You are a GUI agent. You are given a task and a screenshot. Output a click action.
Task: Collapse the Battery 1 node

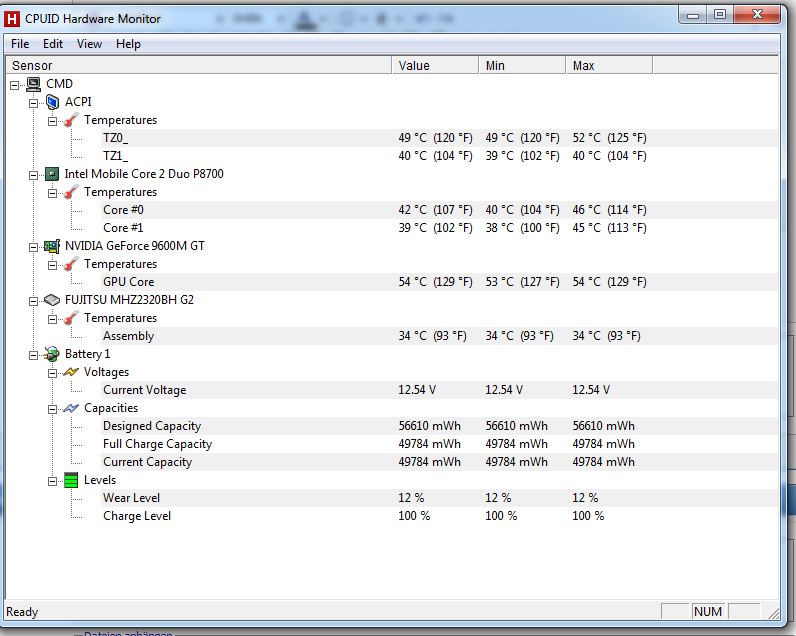click(34, 356)
